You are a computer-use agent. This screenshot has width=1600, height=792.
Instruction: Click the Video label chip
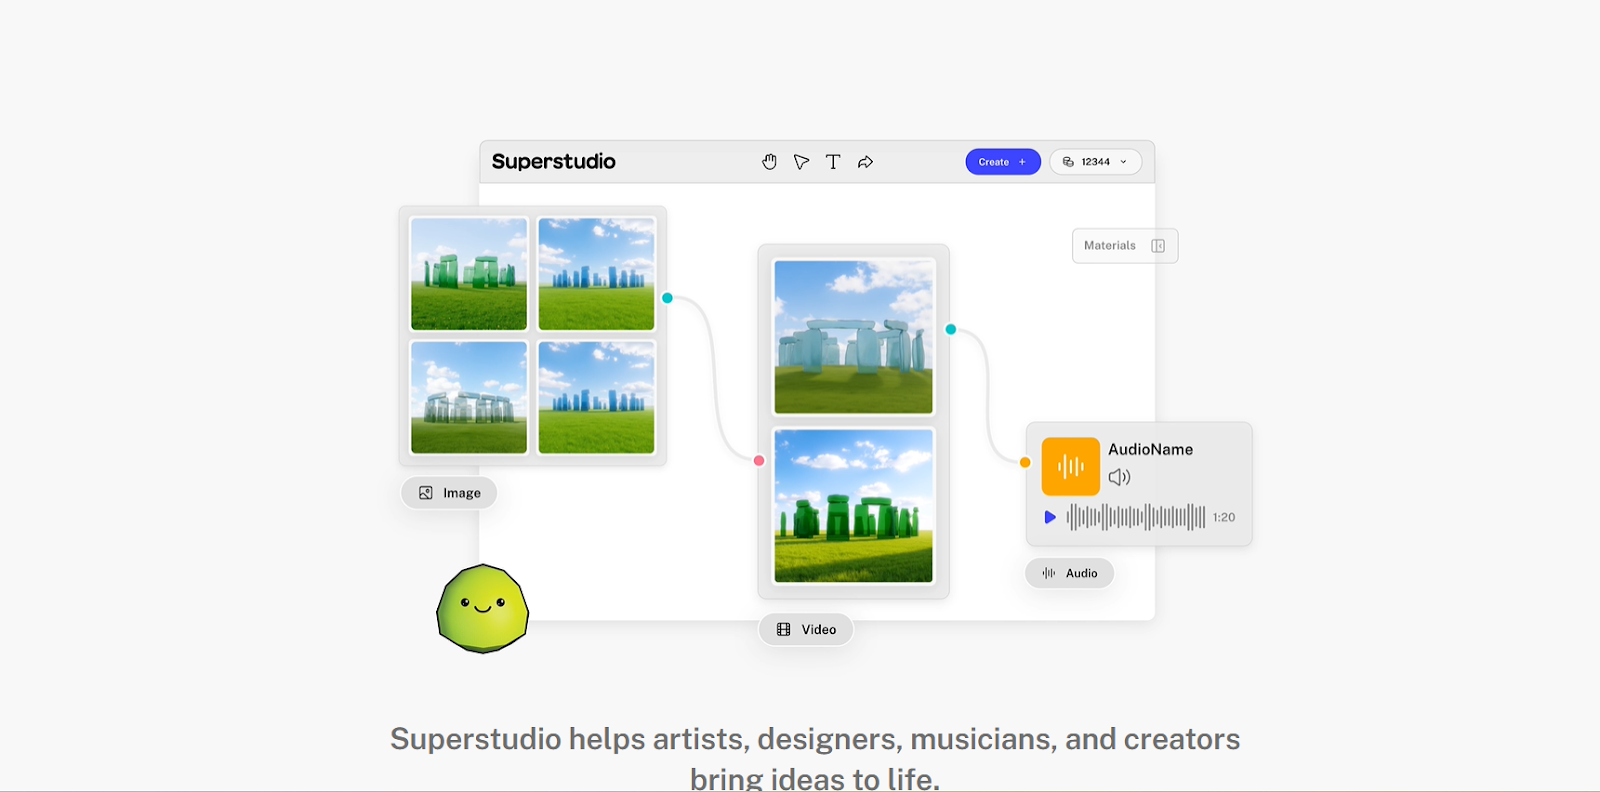[x=806, y=630]
